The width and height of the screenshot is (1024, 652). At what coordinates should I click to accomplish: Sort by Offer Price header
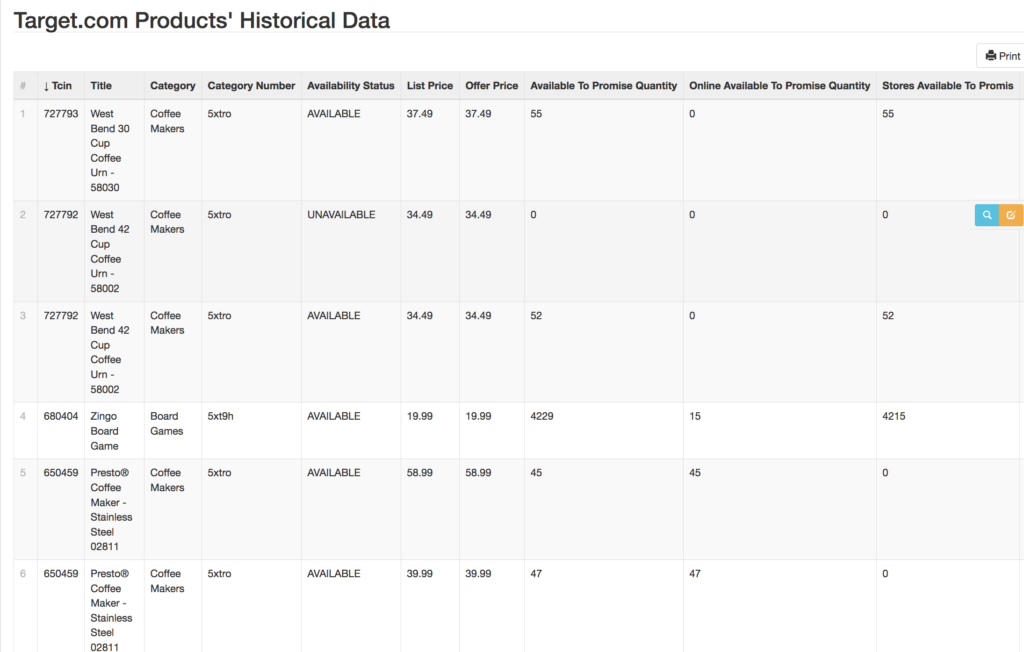tap(491, 86)
